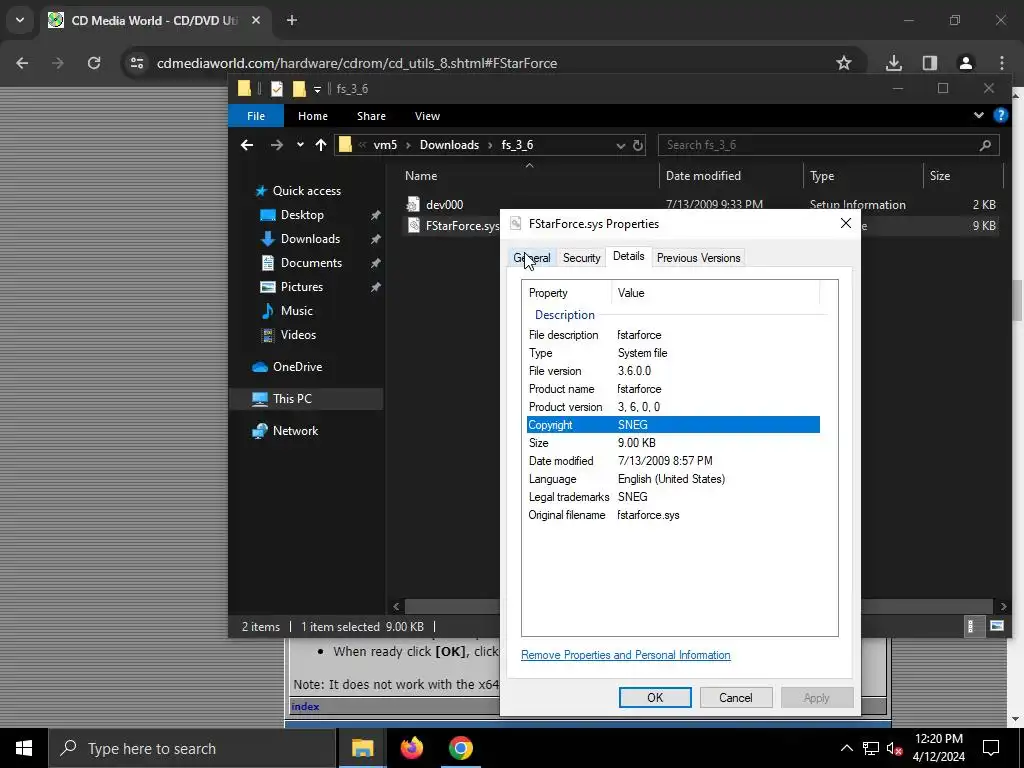
Task: Select the Legal trademarks row
Action: point(673,497)
